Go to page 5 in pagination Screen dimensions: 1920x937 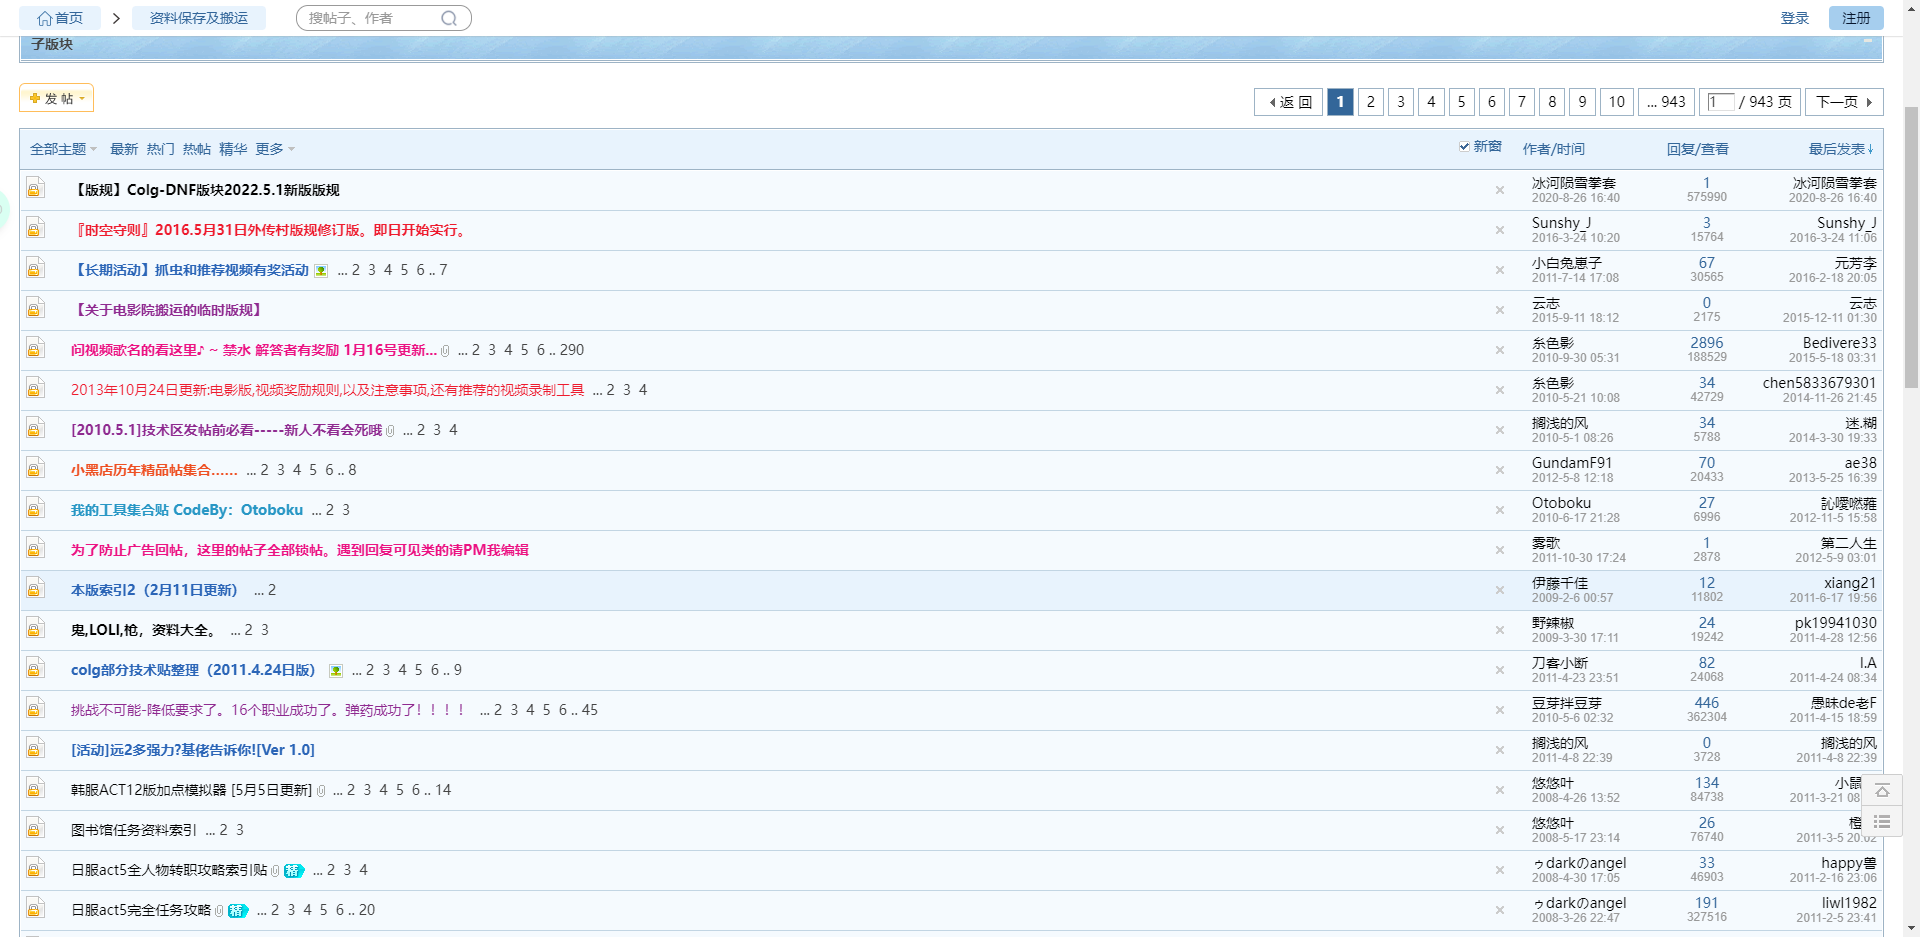[1461, 102]
